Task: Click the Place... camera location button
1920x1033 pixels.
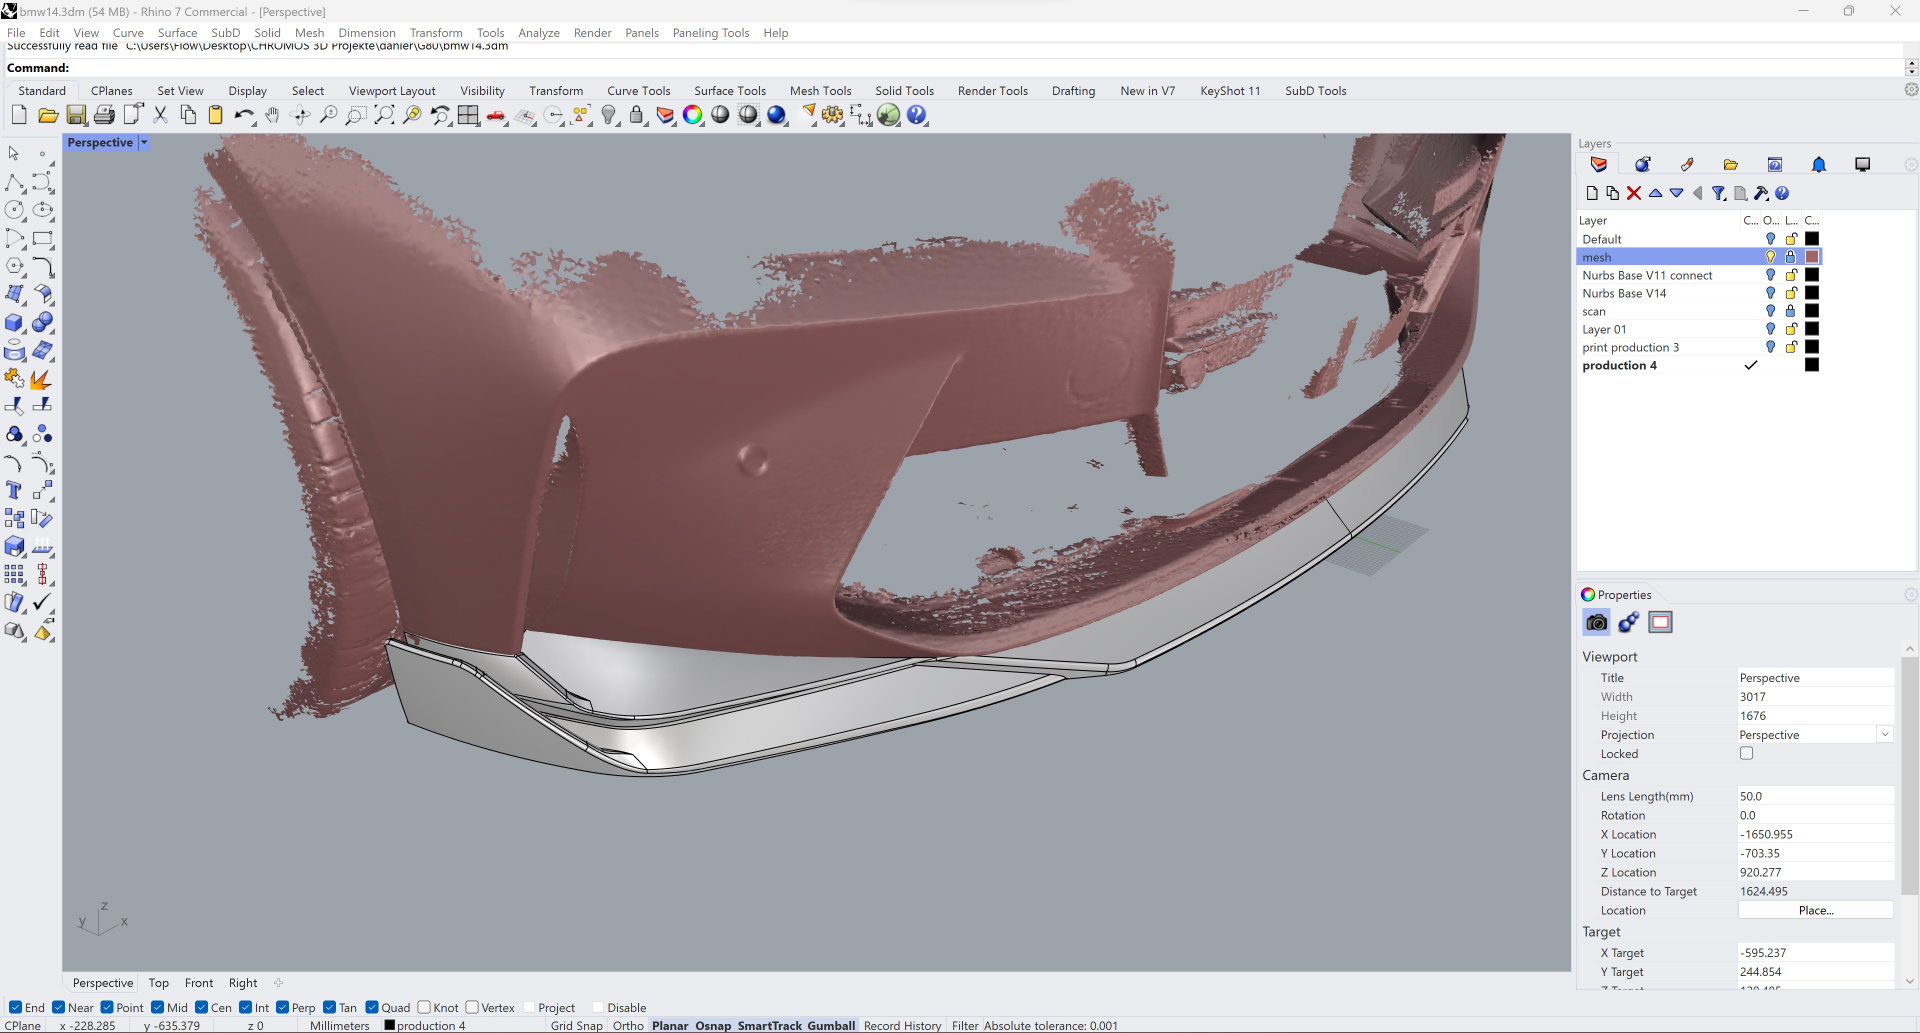Action: point(1815,910)
